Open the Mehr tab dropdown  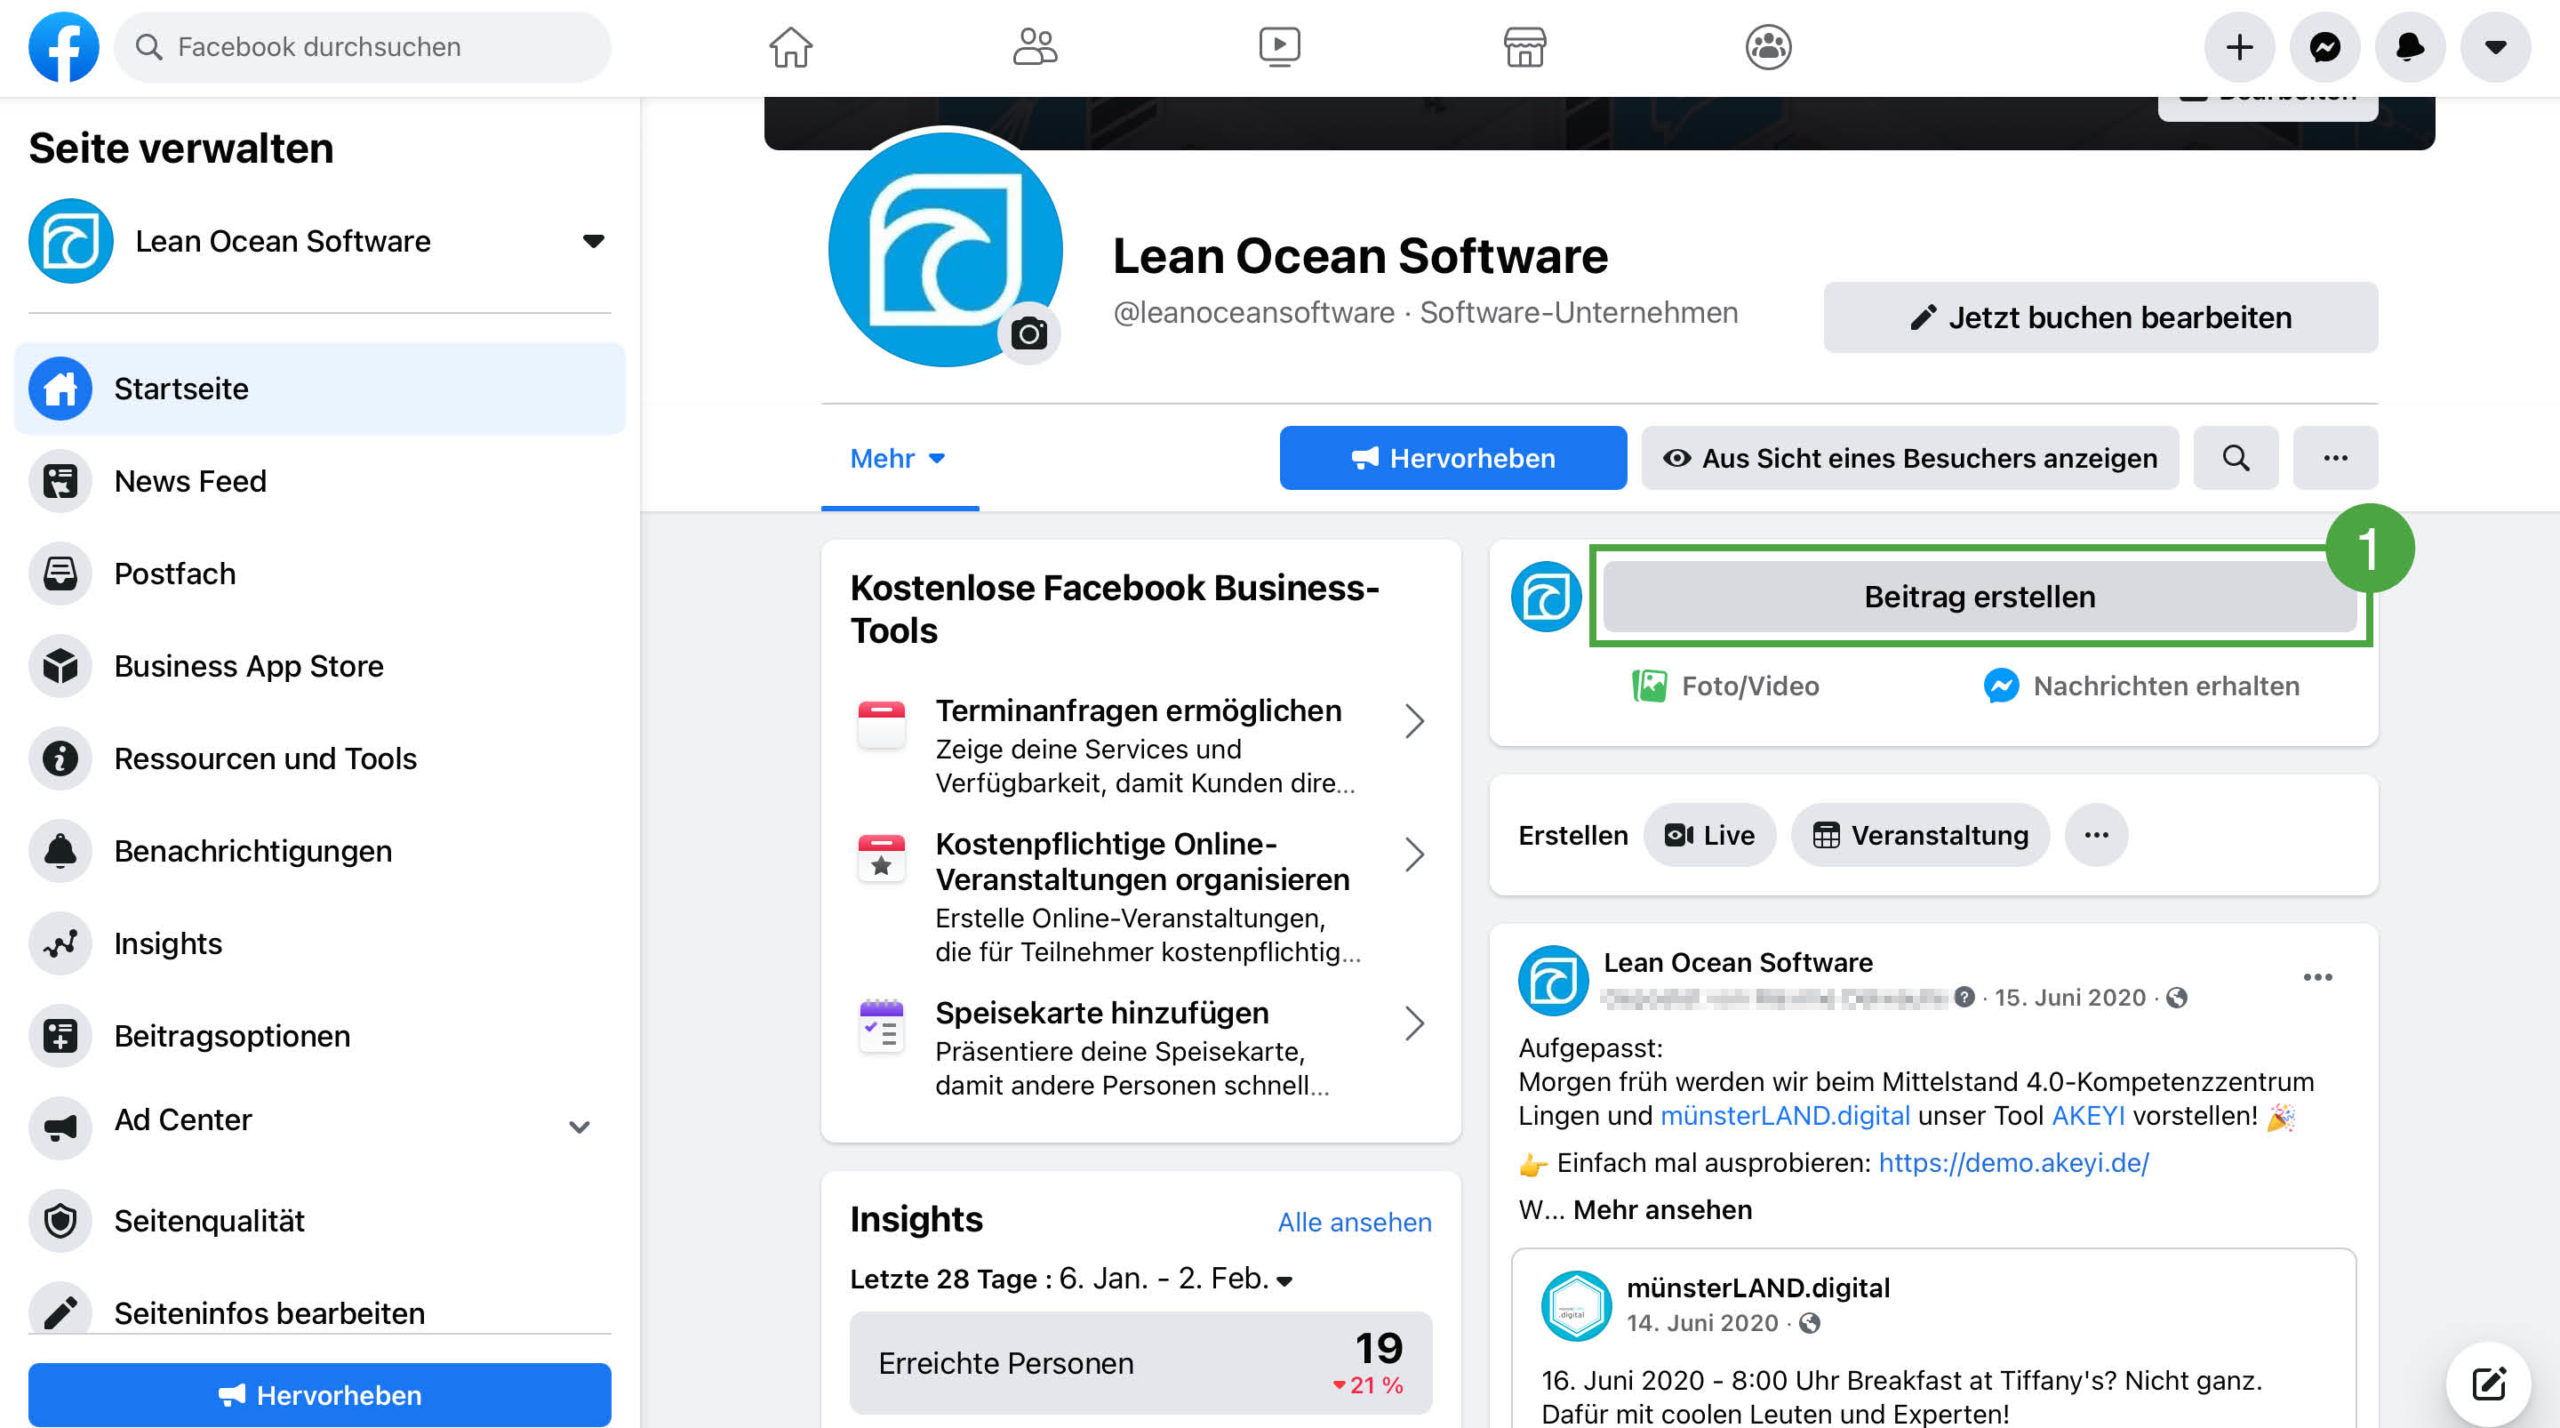(897, 458)
